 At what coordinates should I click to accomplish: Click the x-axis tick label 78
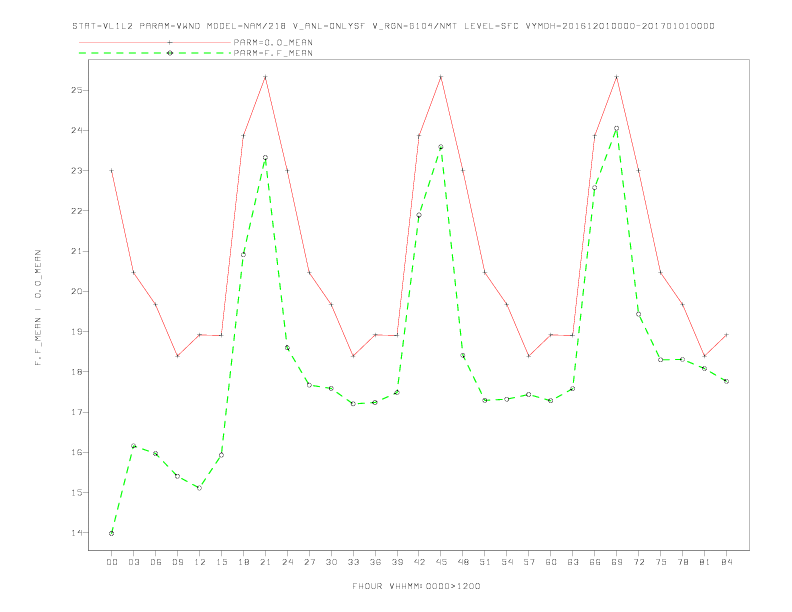click(x=682, y=562)
